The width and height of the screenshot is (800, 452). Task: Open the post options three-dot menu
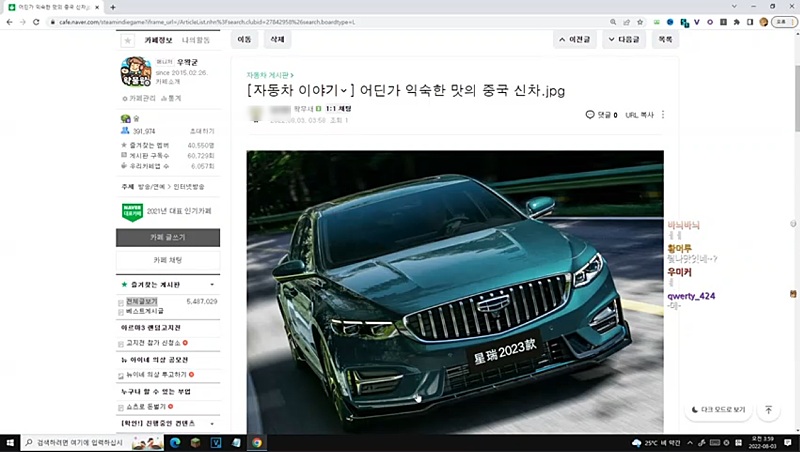tap(663, 115)
